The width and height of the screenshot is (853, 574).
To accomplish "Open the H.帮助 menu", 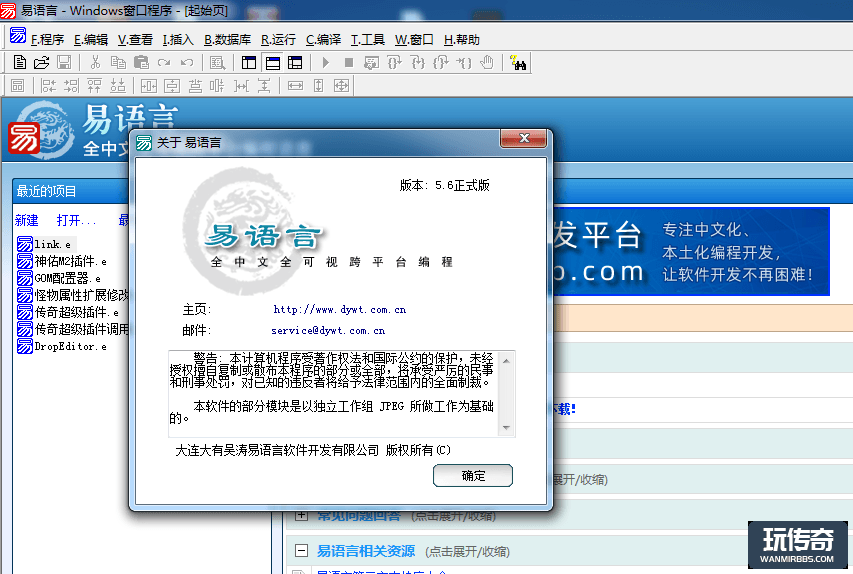I will point(461,40).
